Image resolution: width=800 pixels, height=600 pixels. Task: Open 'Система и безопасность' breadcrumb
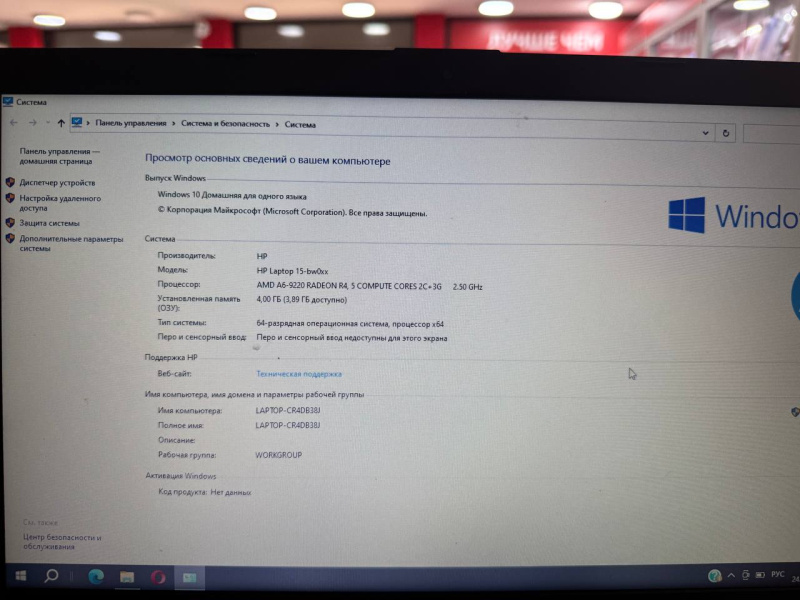226,123
